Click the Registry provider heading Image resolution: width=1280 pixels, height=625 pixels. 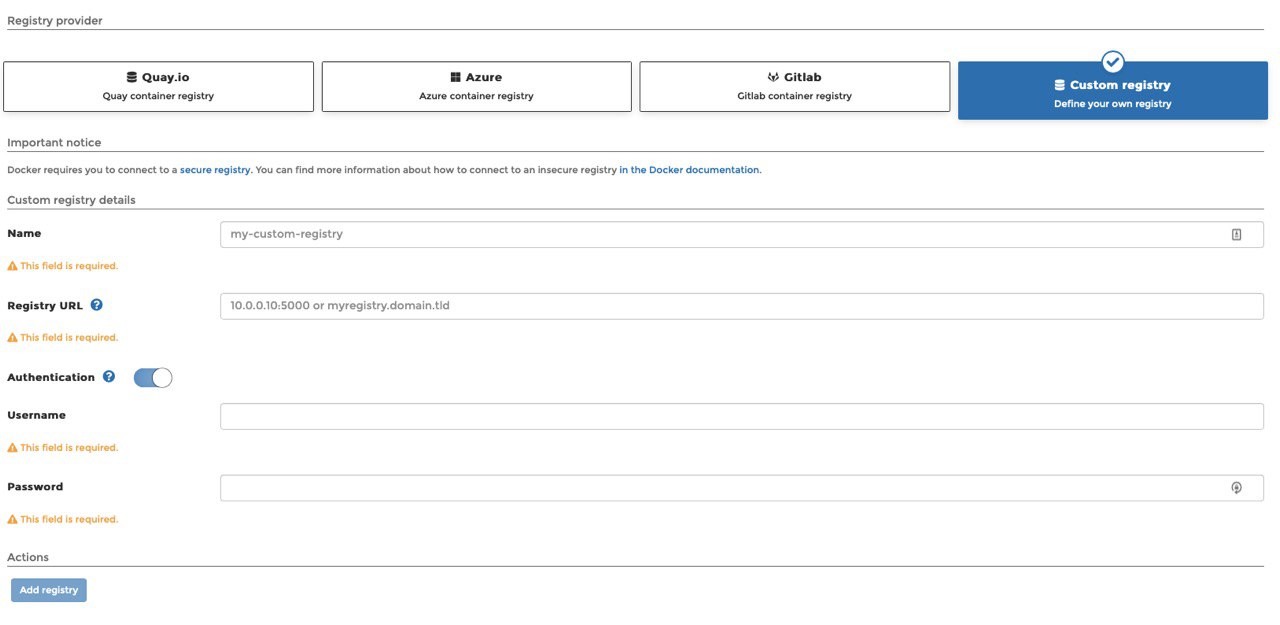click(x=55, y=21)
